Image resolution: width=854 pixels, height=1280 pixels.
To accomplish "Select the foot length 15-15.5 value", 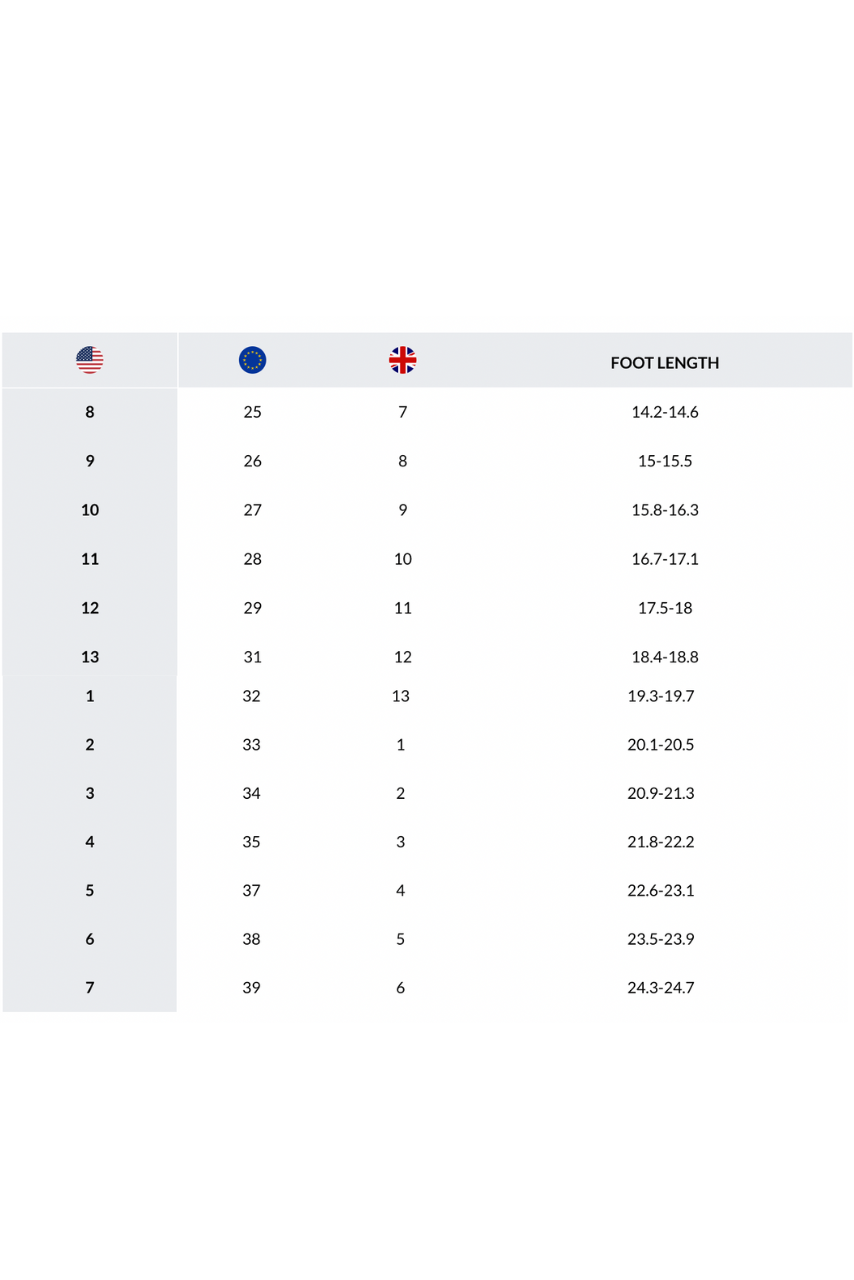I will click(x=665, y=461).
